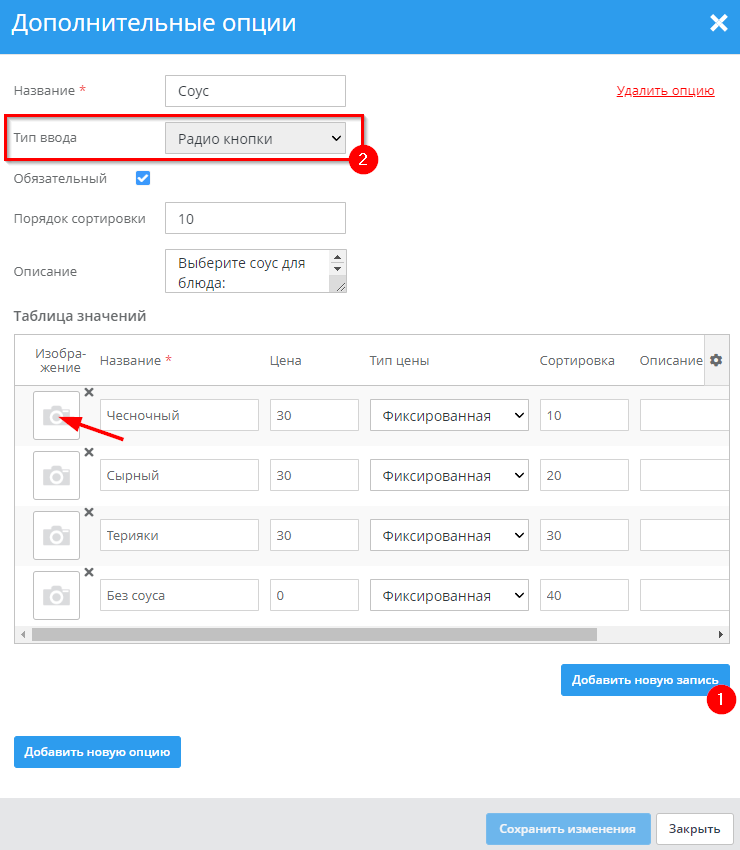Click the Порядок сортировки input field

[255, 218]
